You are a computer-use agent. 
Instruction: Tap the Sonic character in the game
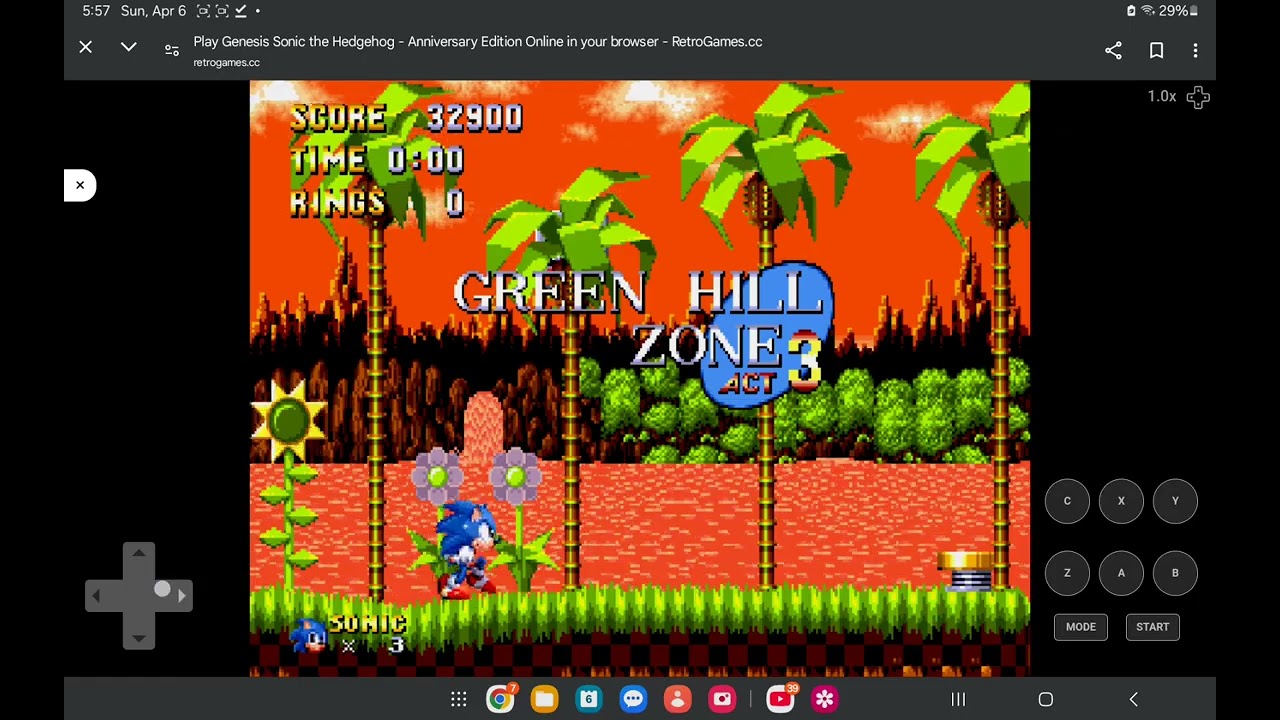pyautogui.click(x=466, y=548)
